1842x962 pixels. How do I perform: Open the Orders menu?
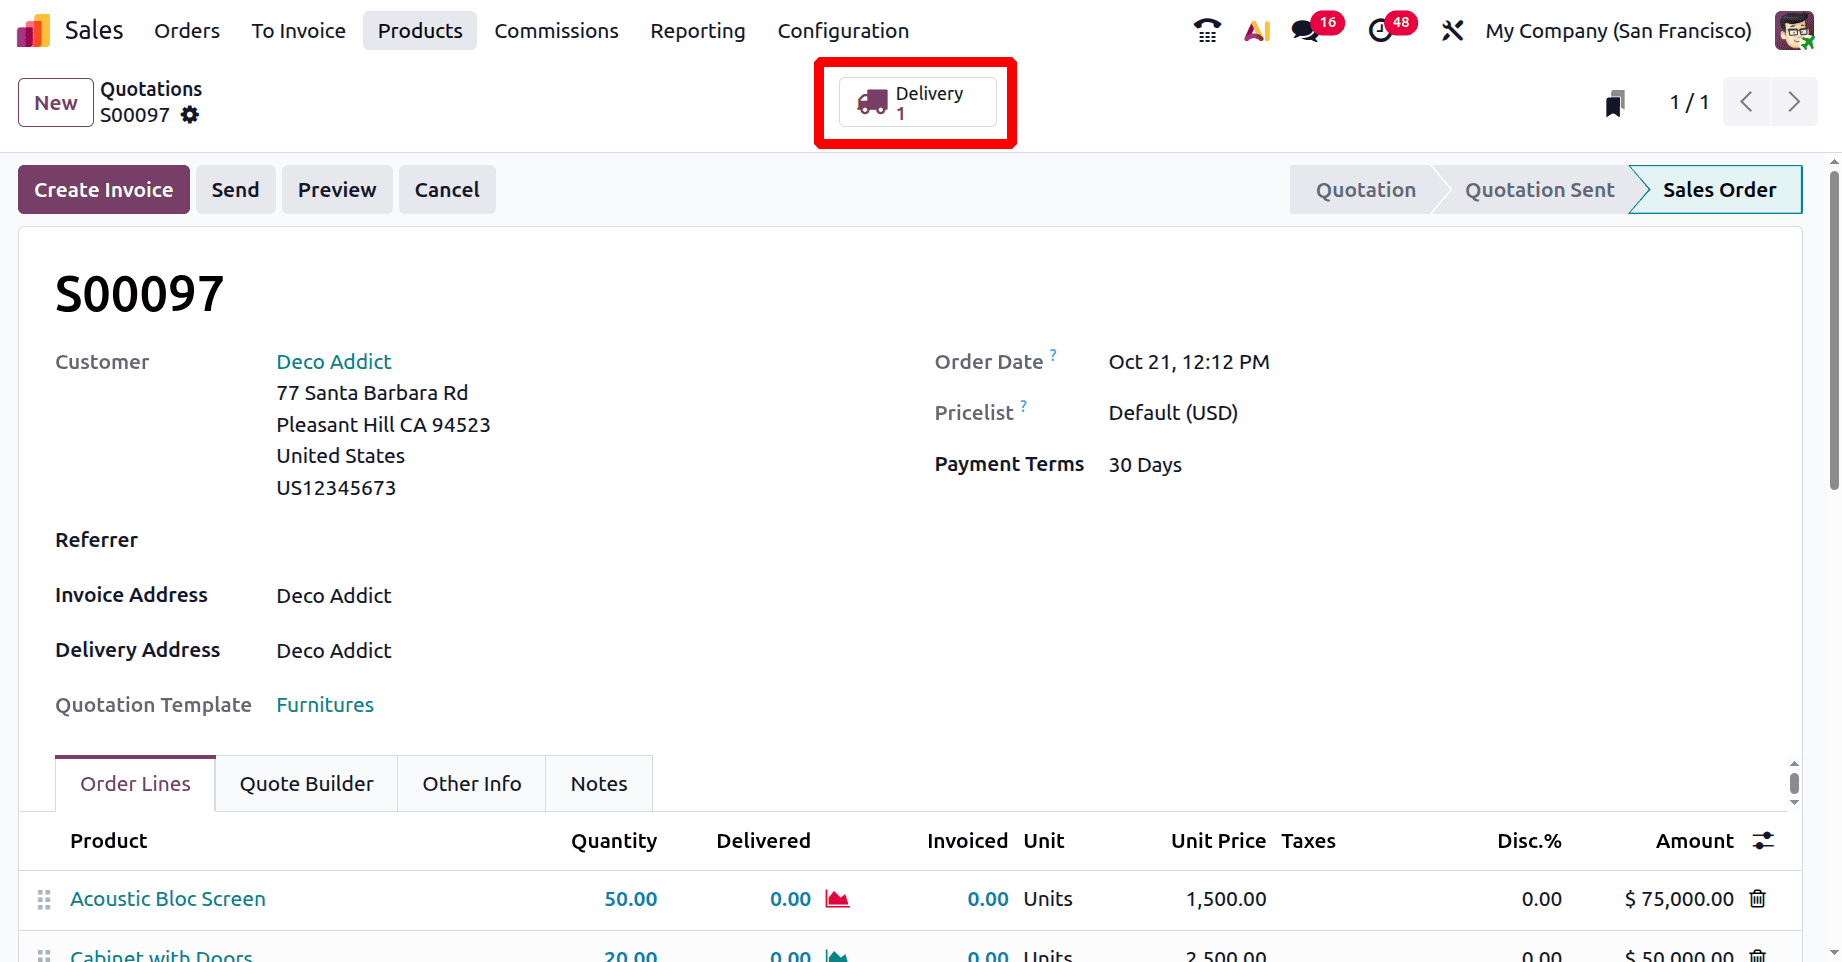[x=187, y=31]
